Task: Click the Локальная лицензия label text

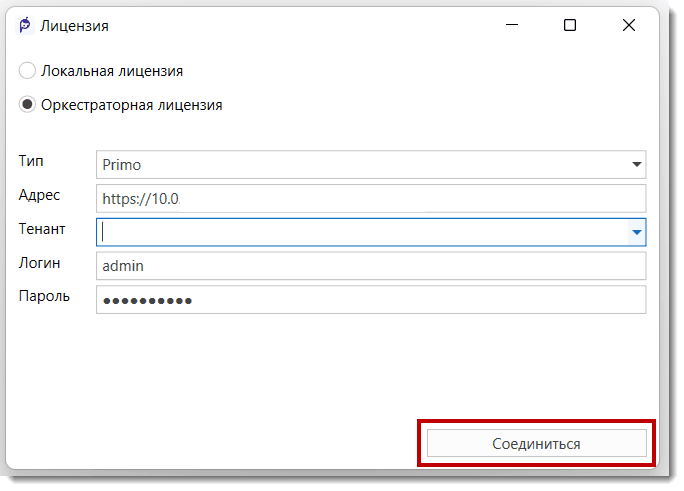Action: click(x=111, y=71)
